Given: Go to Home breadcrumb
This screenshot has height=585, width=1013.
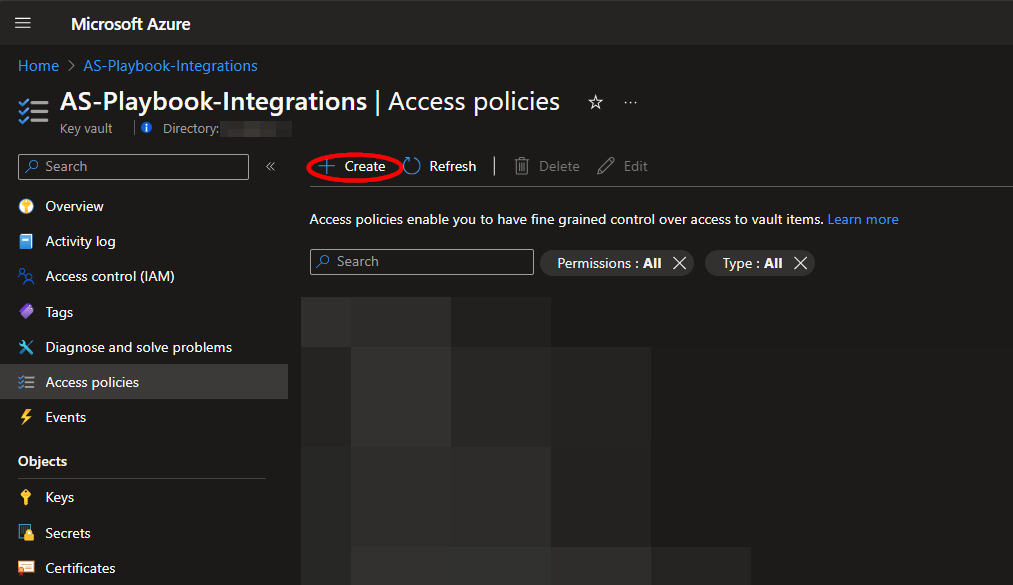Looking at the screenshot, I should 38,66.
